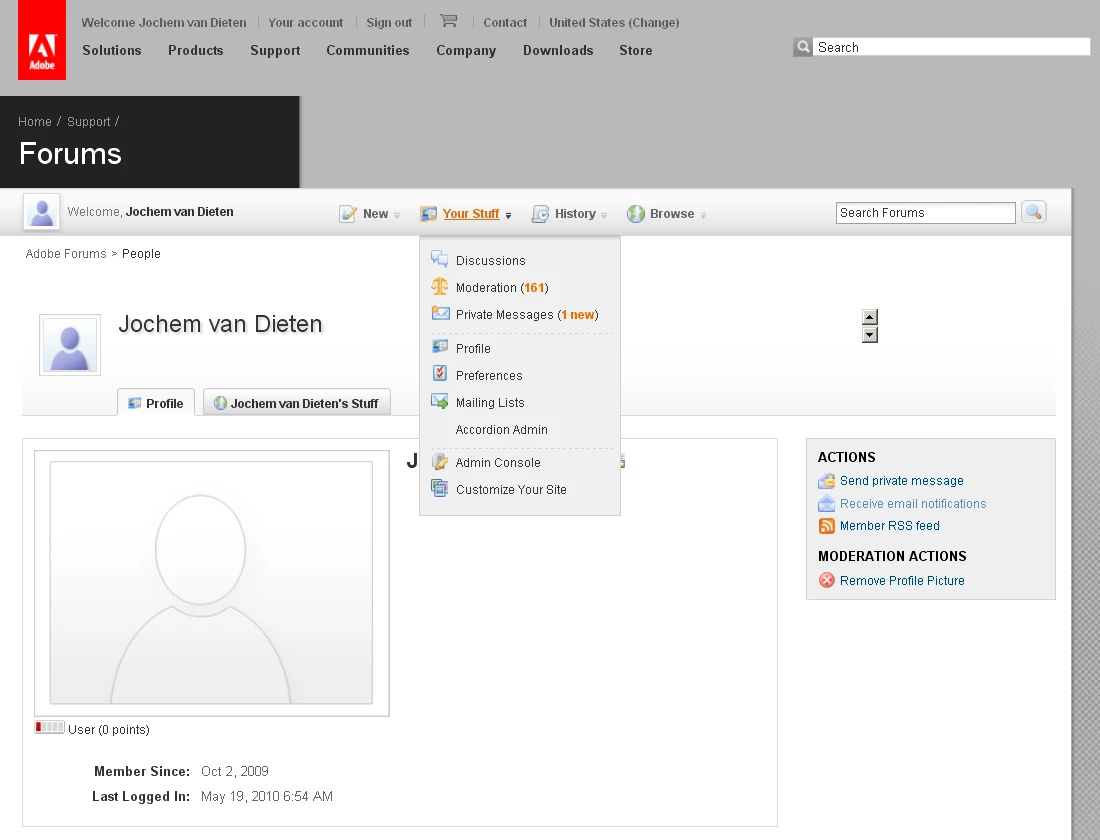Click the Adobe logo

point(41,40)
